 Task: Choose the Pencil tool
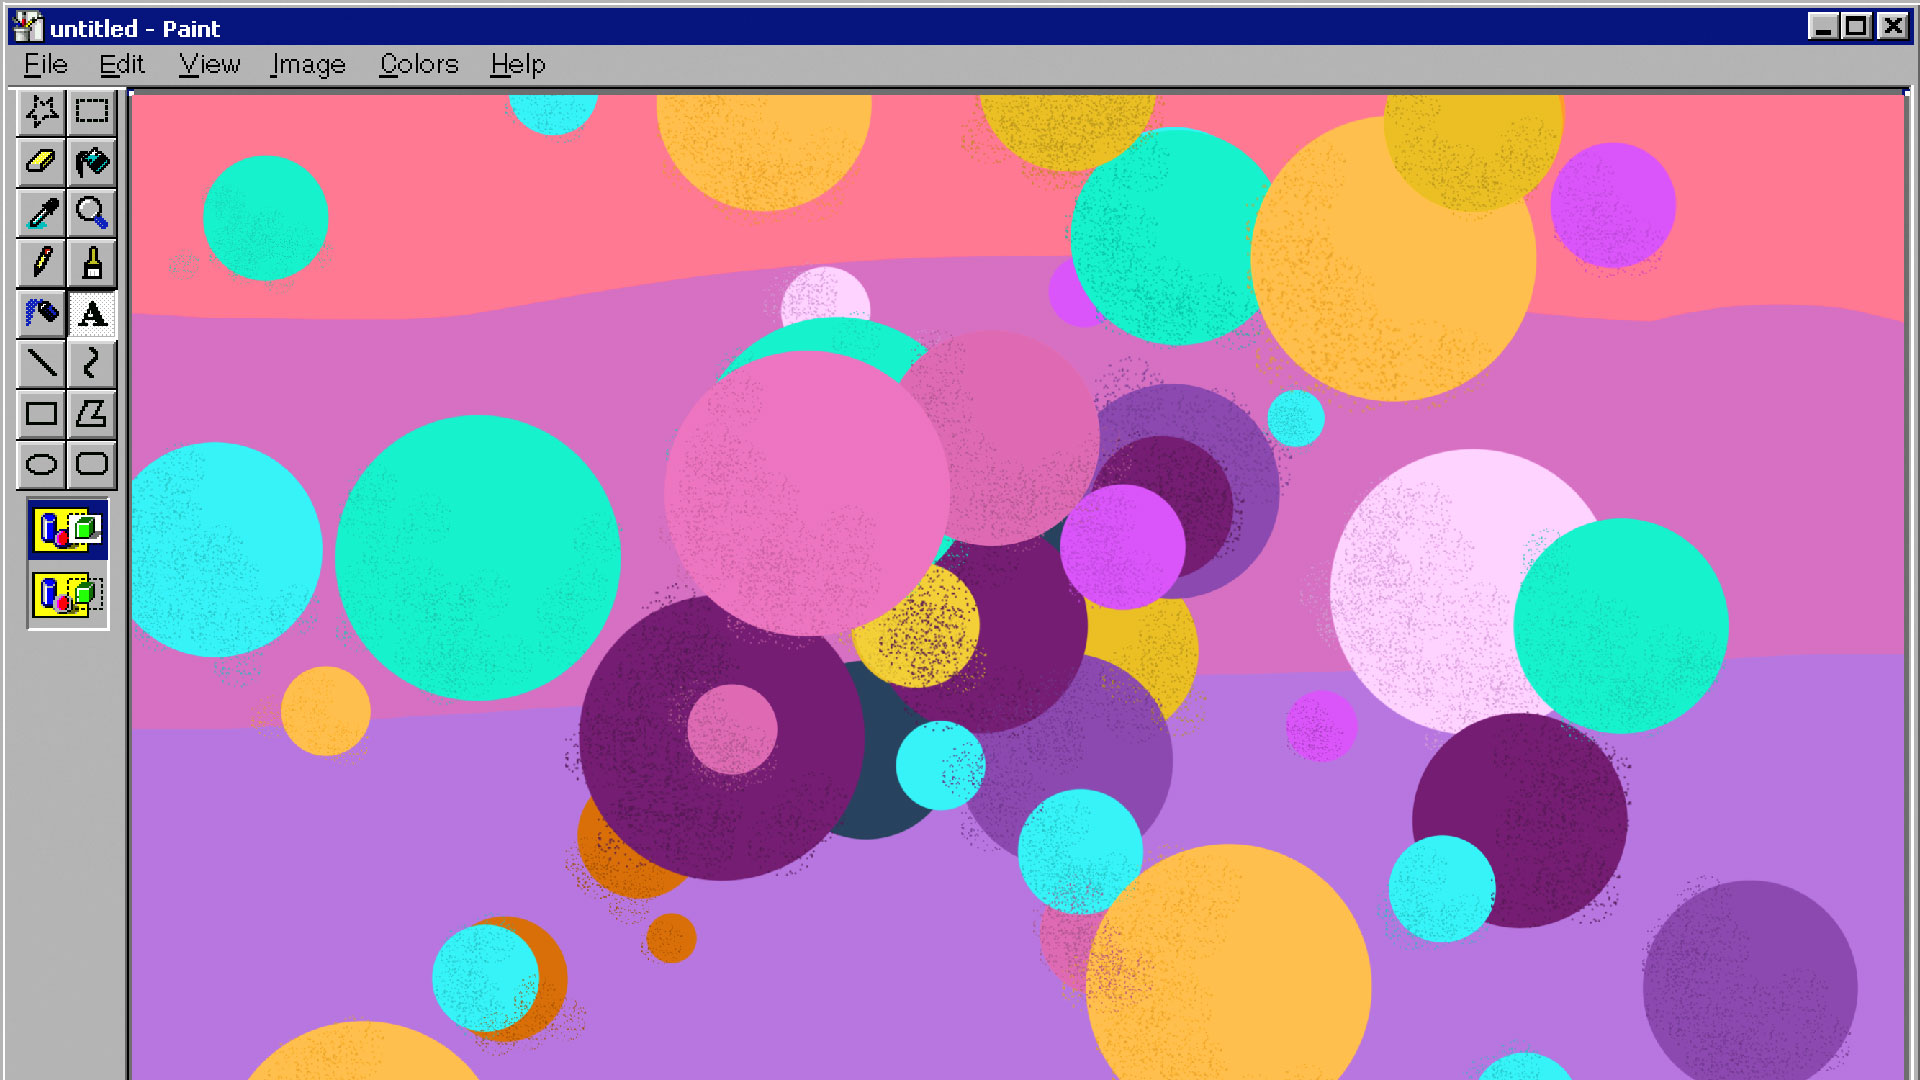tap(41, 263)
